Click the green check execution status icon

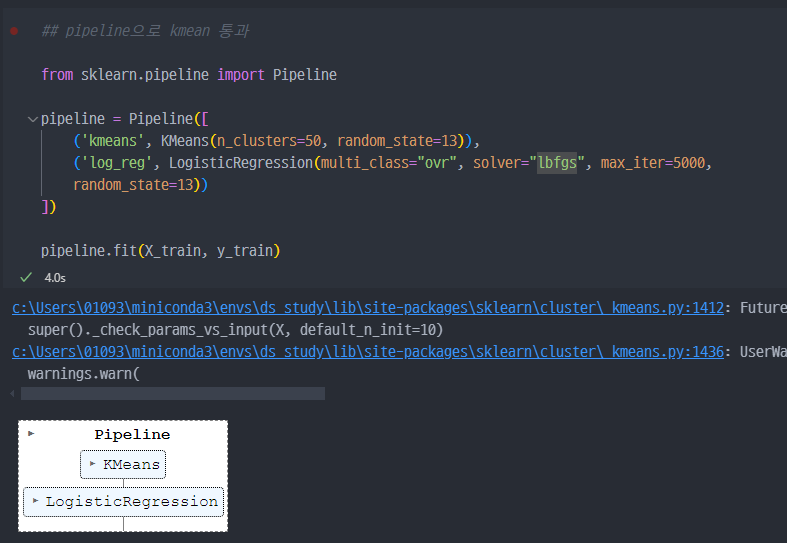[x=26, y=278]
